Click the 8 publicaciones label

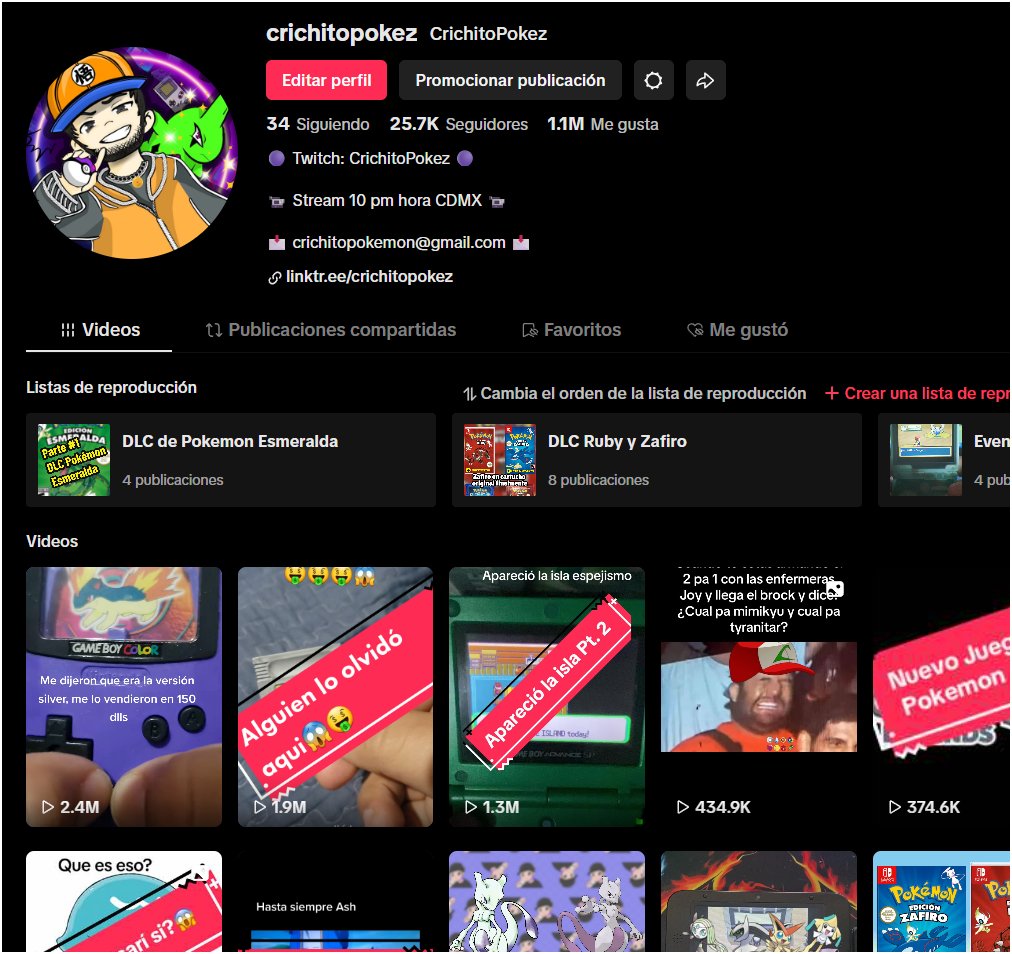(x=598, y=480)
